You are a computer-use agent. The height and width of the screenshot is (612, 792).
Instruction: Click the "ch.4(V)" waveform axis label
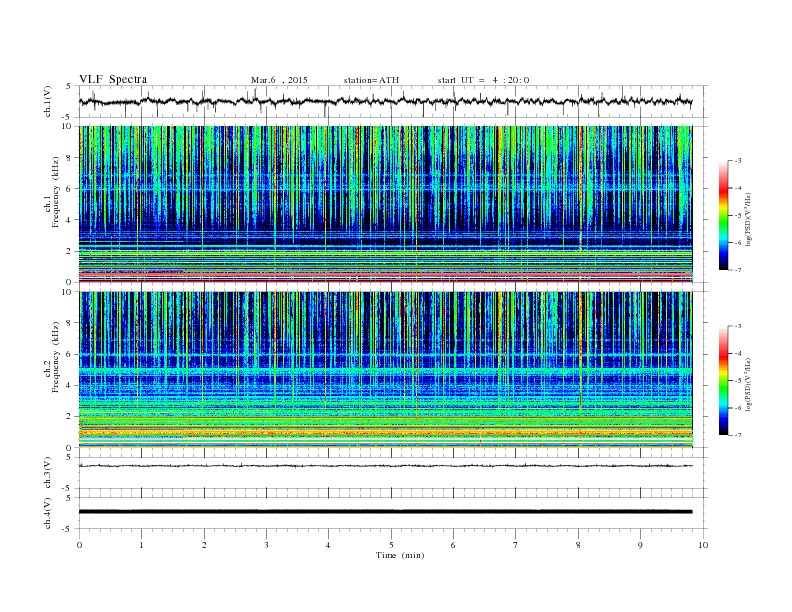48,513
